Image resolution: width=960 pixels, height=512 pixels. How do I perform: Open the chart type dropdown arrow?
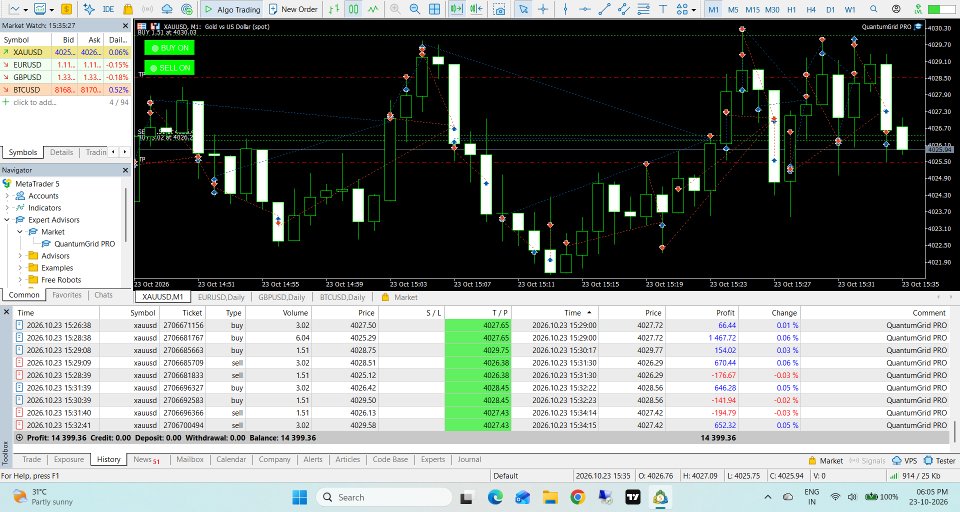tap(26, 10)
